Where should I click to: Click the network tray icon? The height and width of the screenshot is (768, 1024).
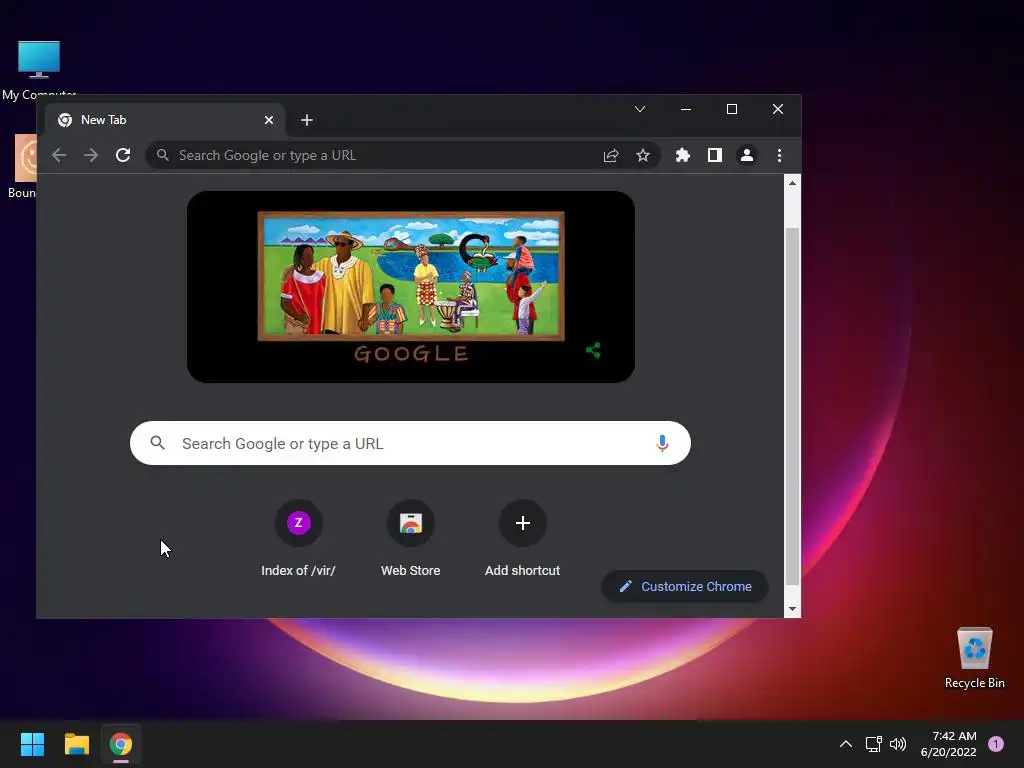(873, 744)
